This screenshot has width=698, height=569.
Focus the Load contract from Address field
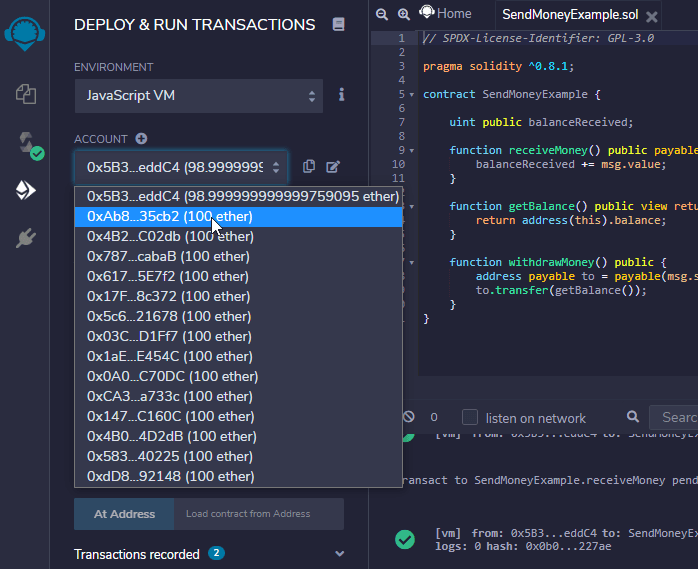(259, 514)
